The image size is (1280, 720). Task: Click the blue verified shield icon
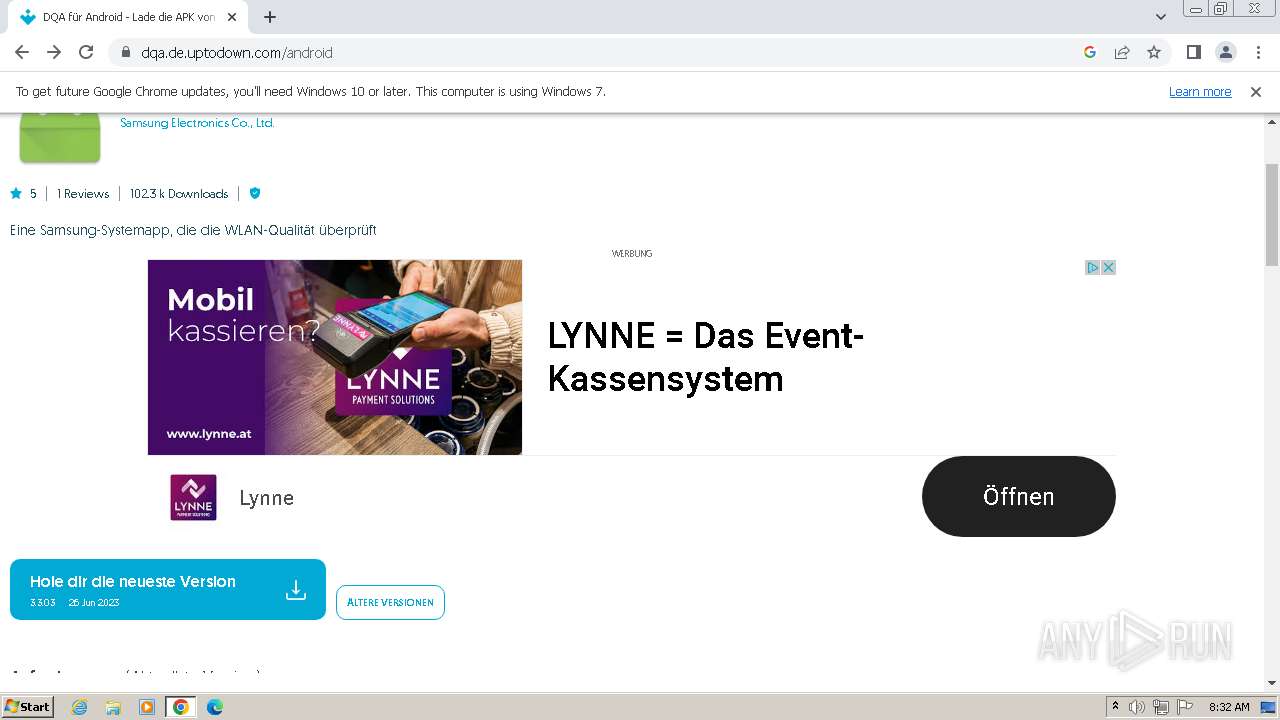tap(255, 194)
